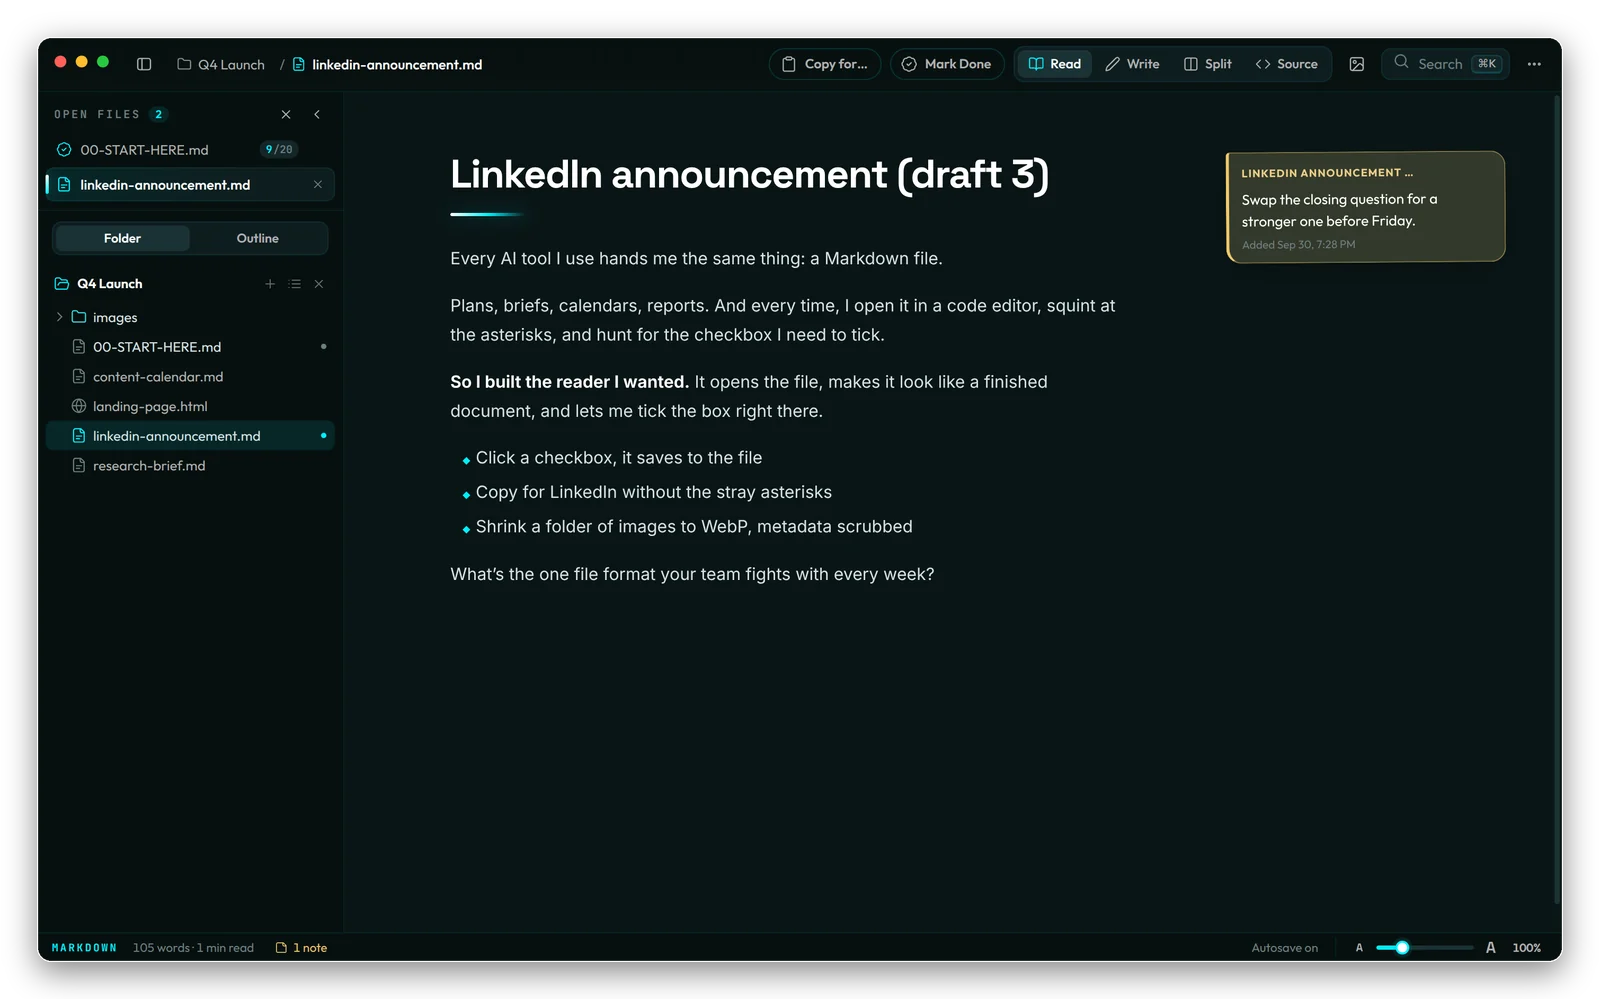
Task: Select the Folder tab in sidebar
Action: tap(122, 238)
